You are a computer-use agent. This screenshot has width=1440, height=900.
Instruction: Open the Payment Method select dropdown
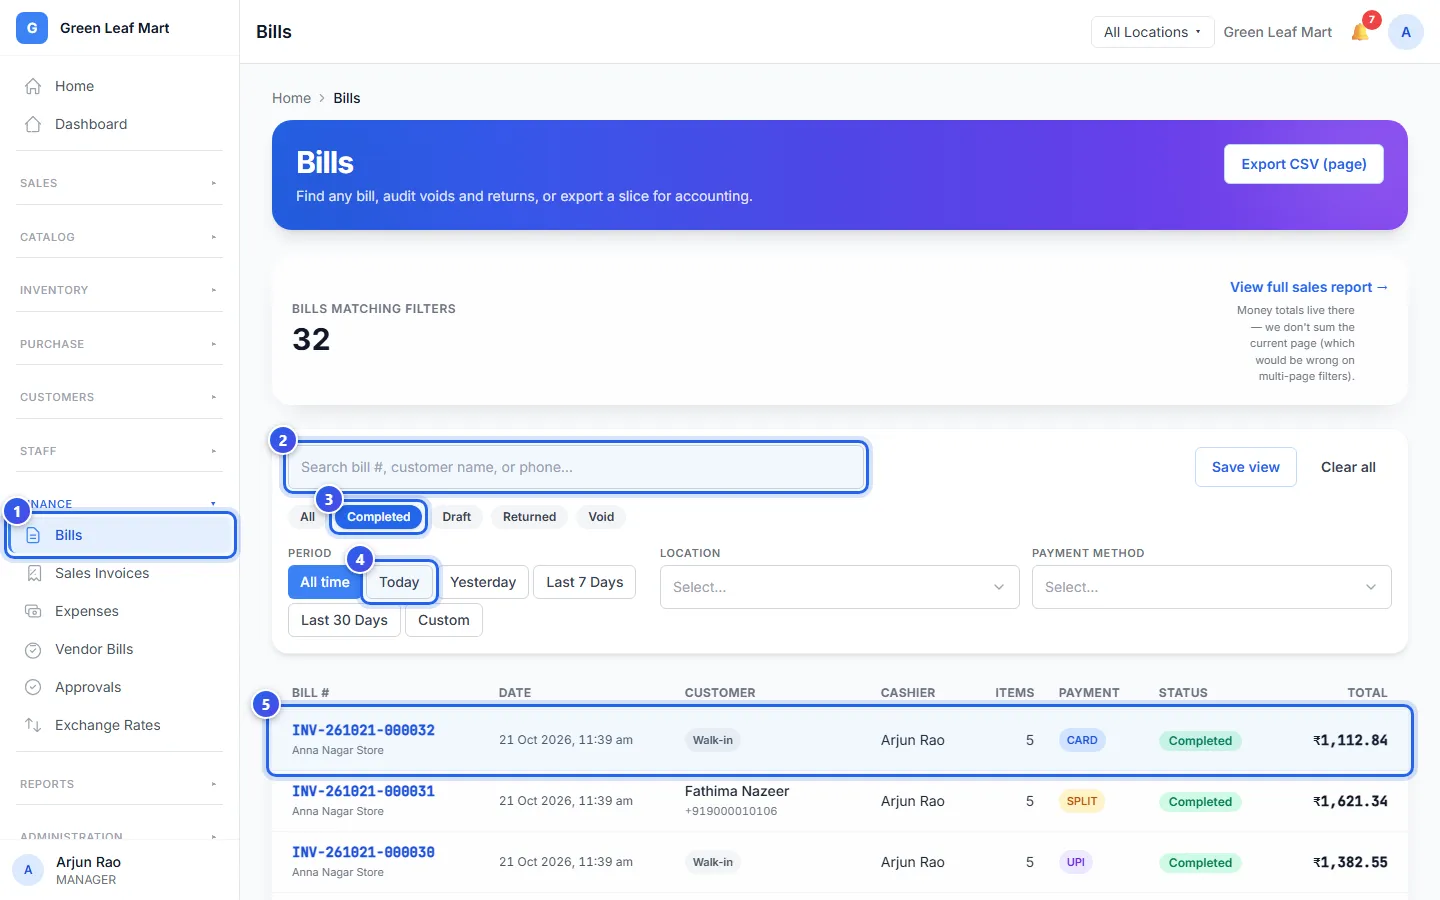tap(1212, 587)
